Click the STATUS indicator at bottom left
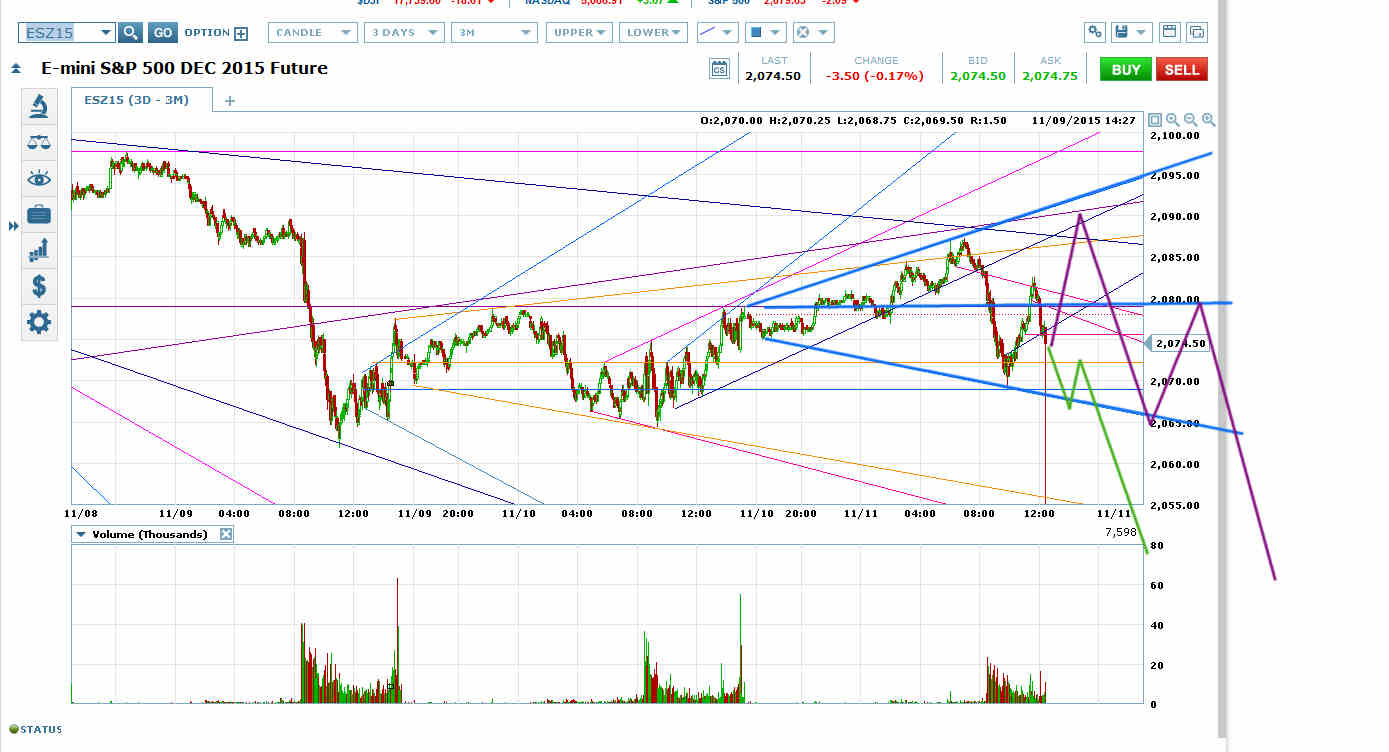The image size is (1389, 752). (36, 729)
